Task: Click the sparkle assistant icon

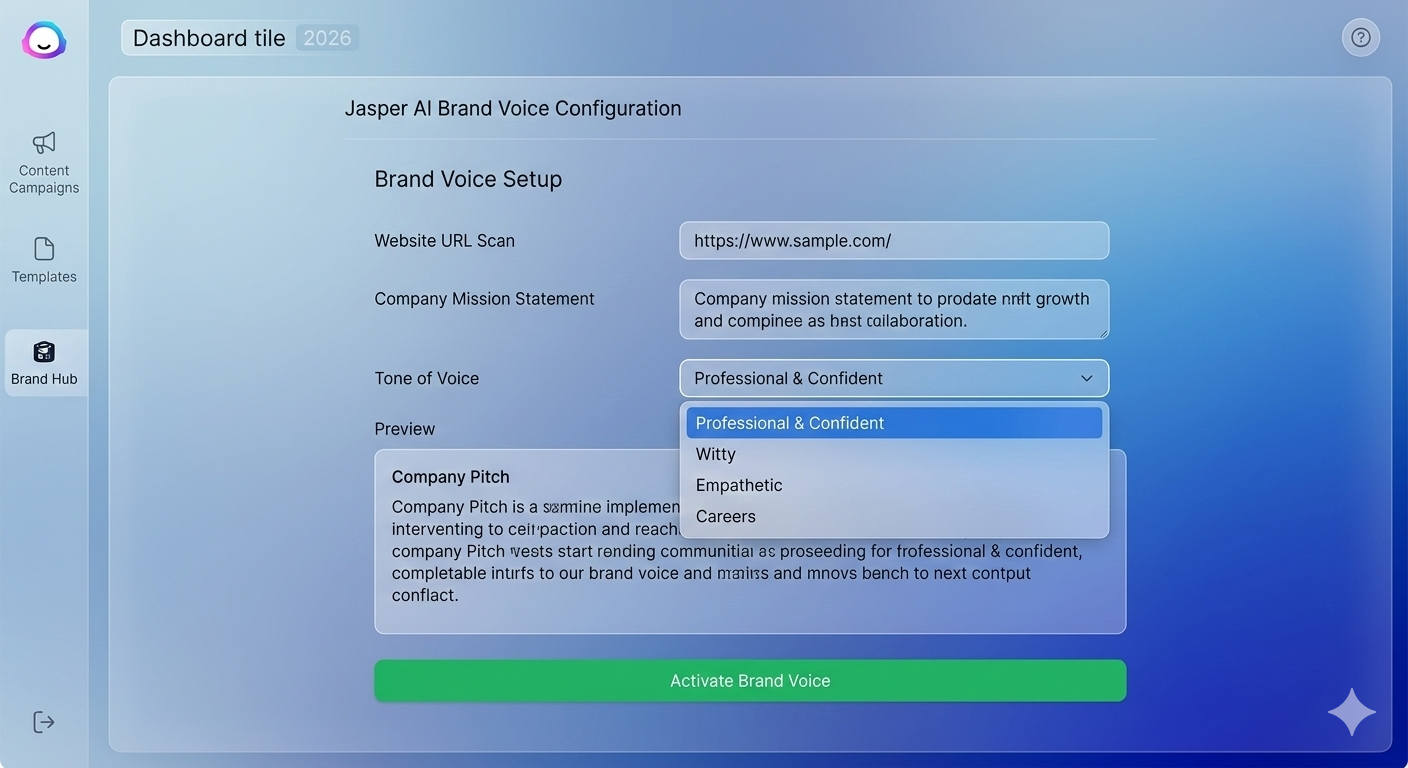Action: (1352, 712)
